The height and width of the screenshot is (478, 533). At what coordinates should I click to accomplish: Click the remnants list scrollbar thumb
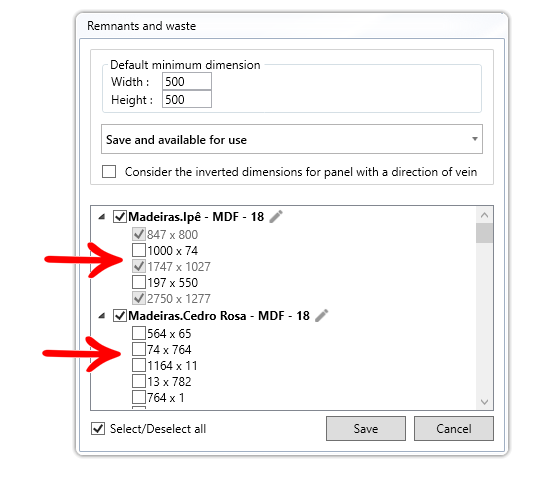(484, 233)
